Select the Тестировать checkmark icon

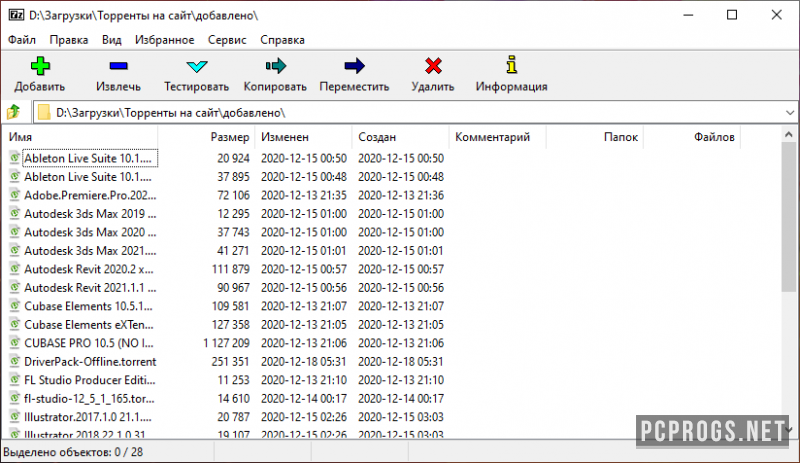pos(196,66)
